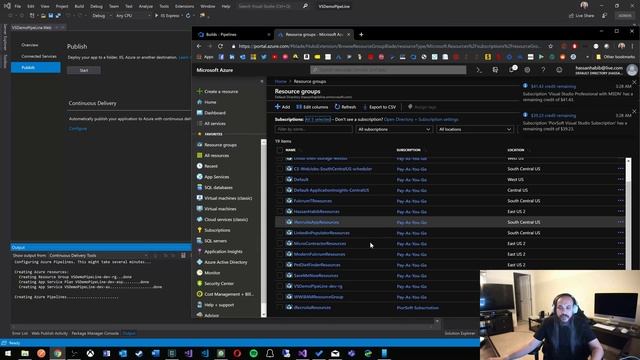Open Show output from dropdown
Screen dimensions: 640x360
coord(99,256)
